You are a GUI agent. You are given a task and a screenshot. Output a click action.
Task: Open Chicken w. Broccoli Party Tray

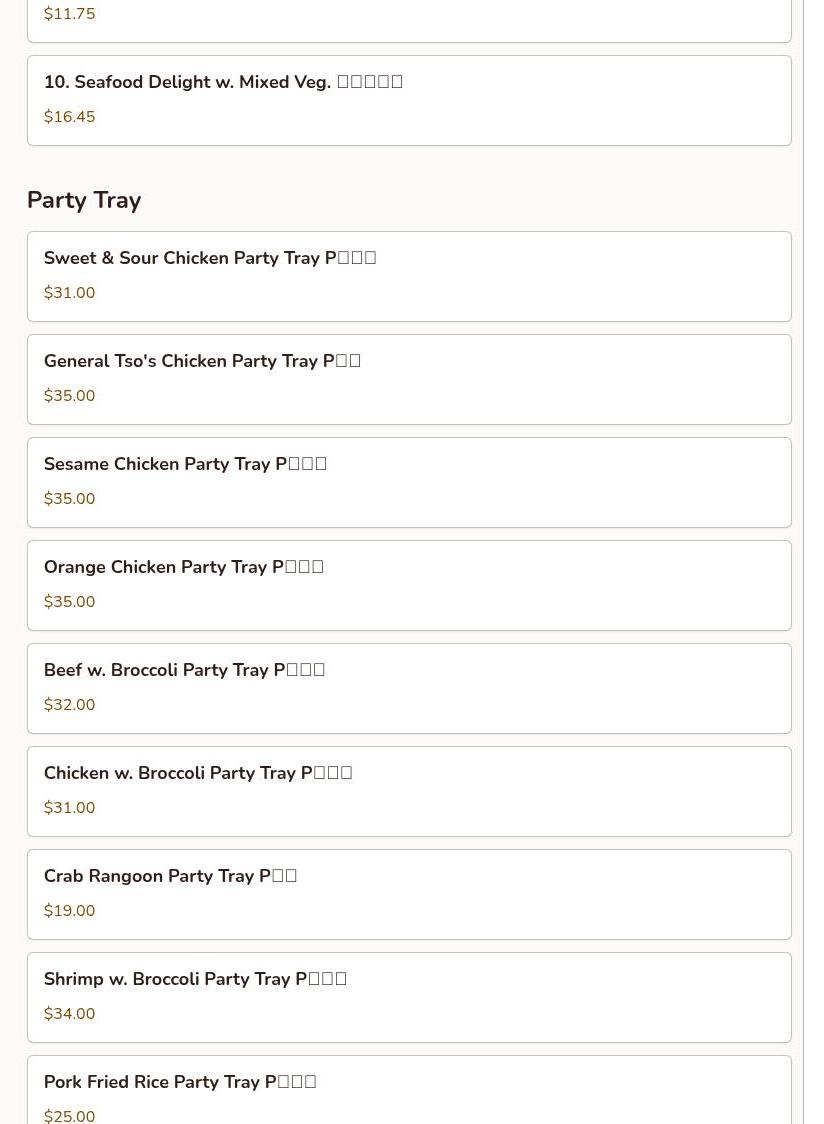[x=198, y=773]
